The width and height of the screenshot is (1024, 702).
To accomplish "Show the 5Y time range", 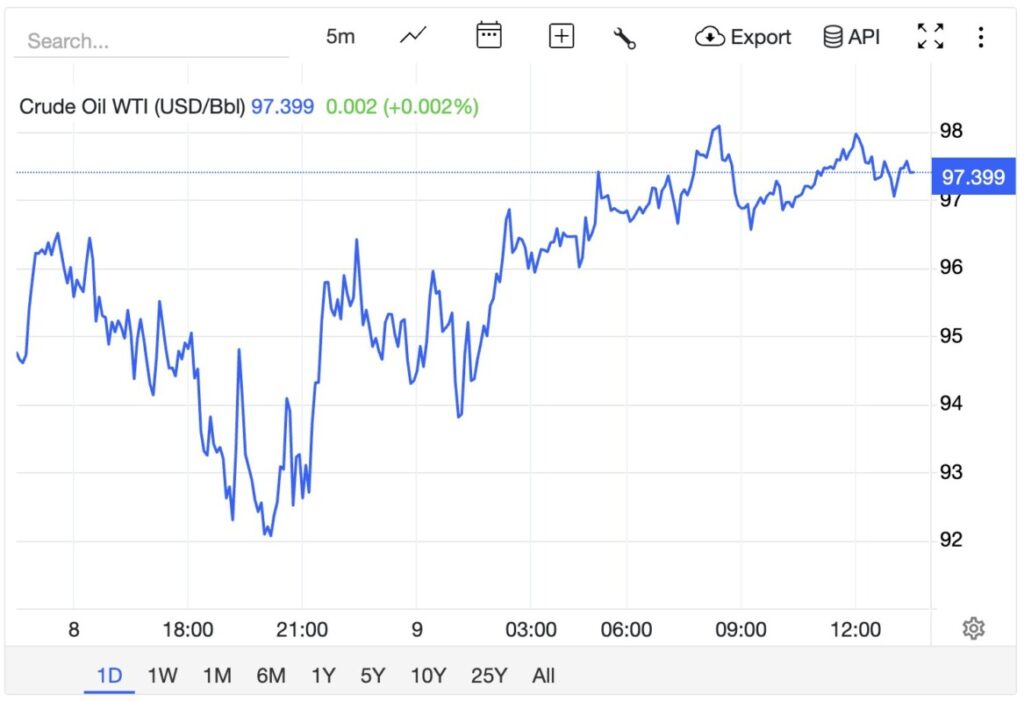I will click(372, 675).
